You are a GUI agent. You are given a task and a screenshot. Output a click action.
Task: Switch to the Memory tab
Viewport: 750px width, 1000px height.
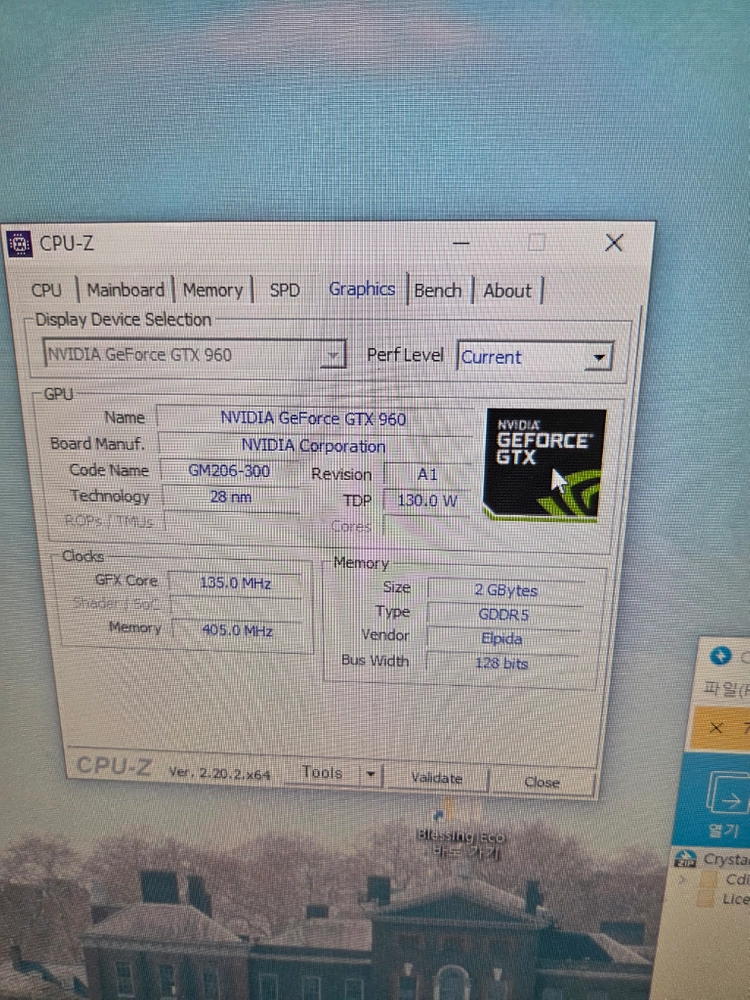coord(212,291)
